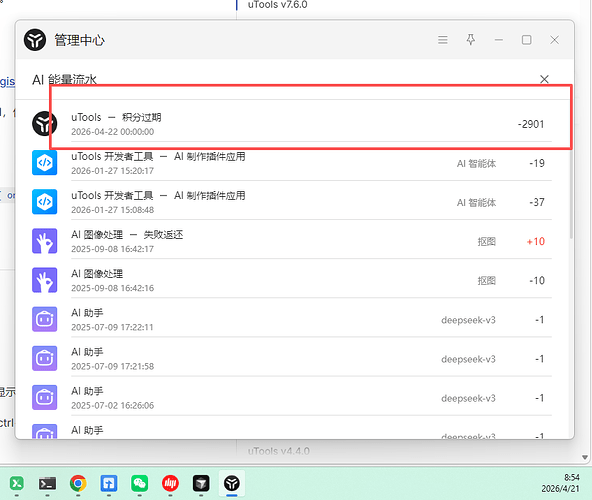Viewport: 592px width, 500px height.
Task: Click timestamp 2026-01-27 15:08:48
Action: click(x=113, y=210)
